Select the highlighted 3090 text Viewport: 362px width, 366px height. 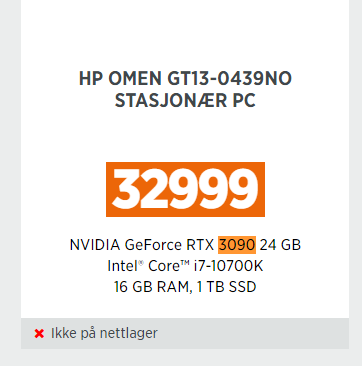tap(237, 245)
